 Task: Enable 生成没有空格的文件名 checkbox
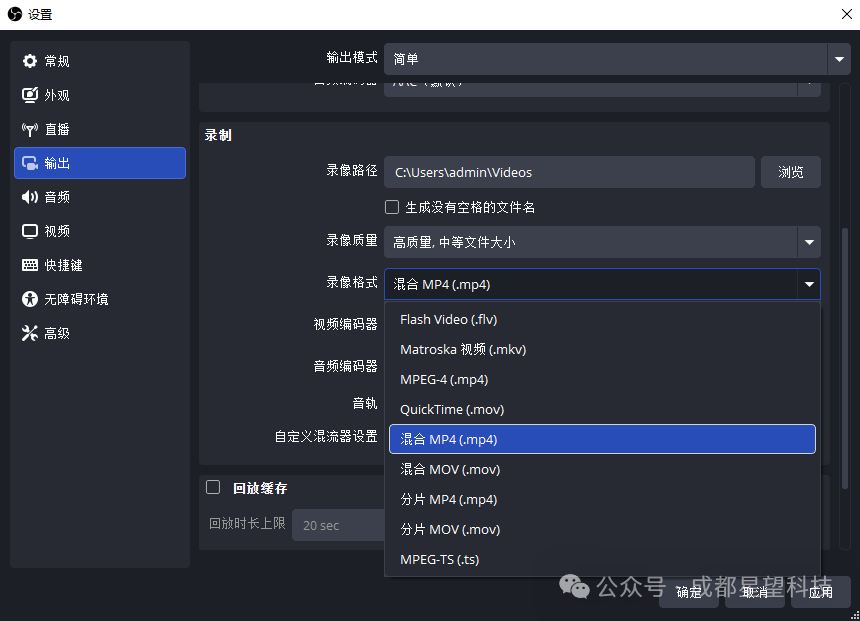(392, 207)
